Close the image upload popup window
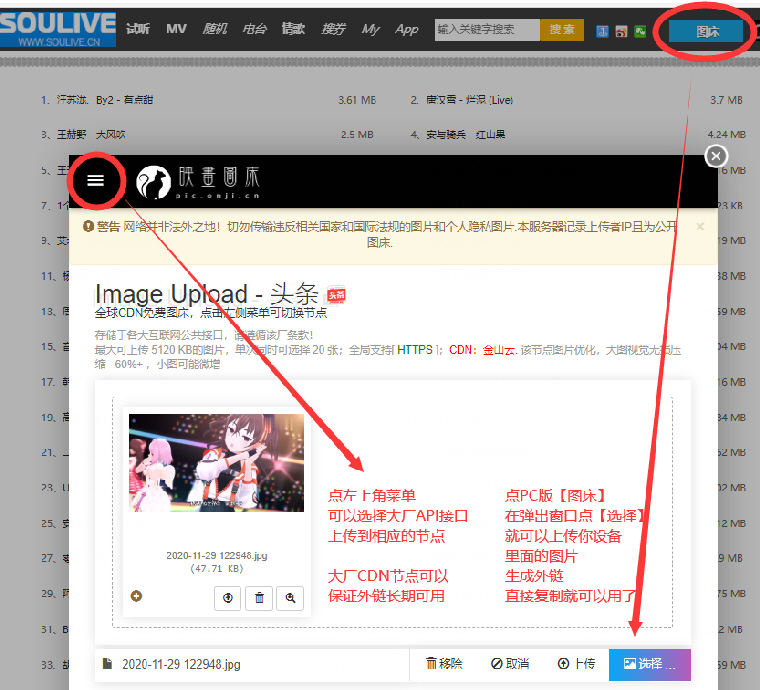 [716, 156]
